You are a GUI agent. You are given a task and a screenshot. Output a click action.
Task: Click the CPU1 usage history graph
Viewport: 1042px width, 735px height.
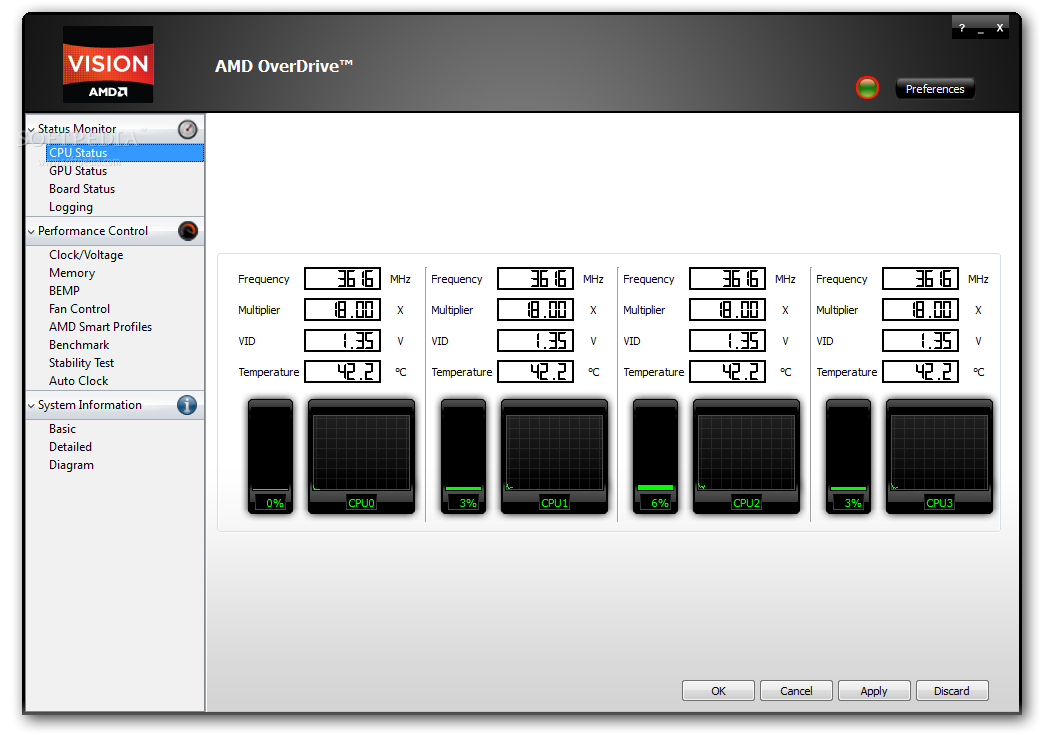pyautogui.click(x=554, y=457)
